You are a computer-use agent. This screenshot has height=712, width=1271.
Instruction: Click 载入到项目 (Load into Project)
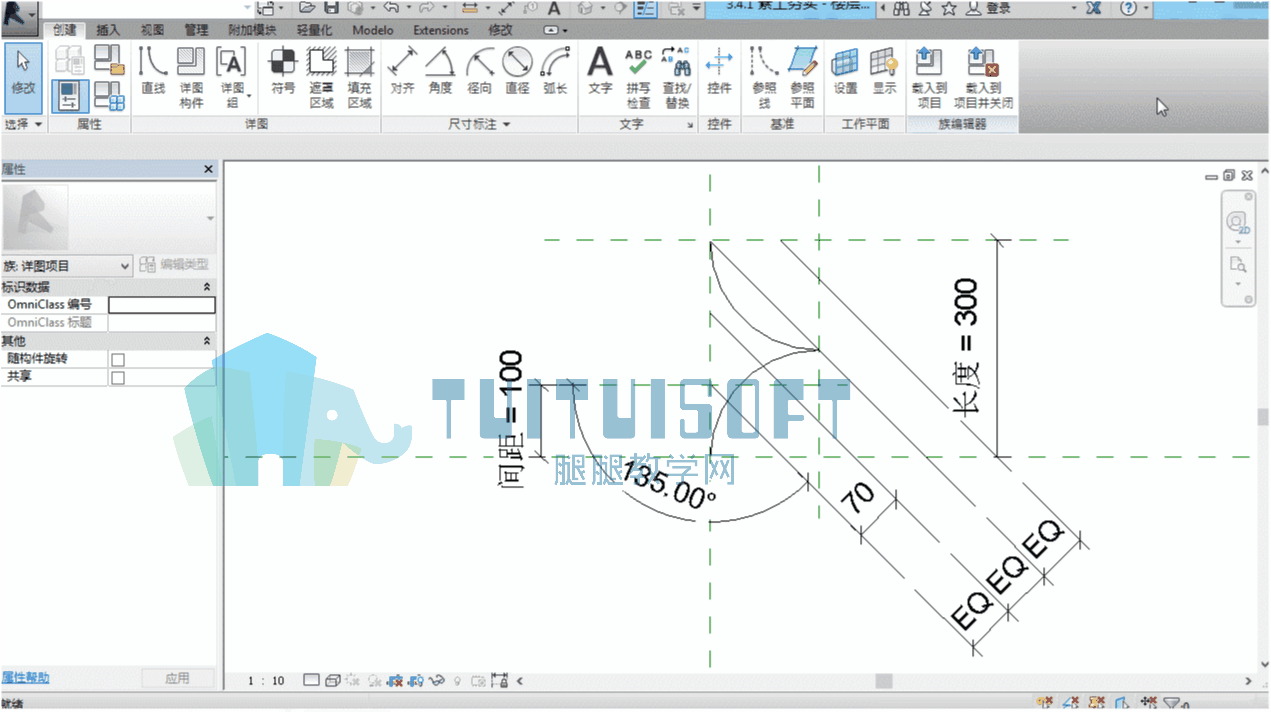click(x=929, y=77)
